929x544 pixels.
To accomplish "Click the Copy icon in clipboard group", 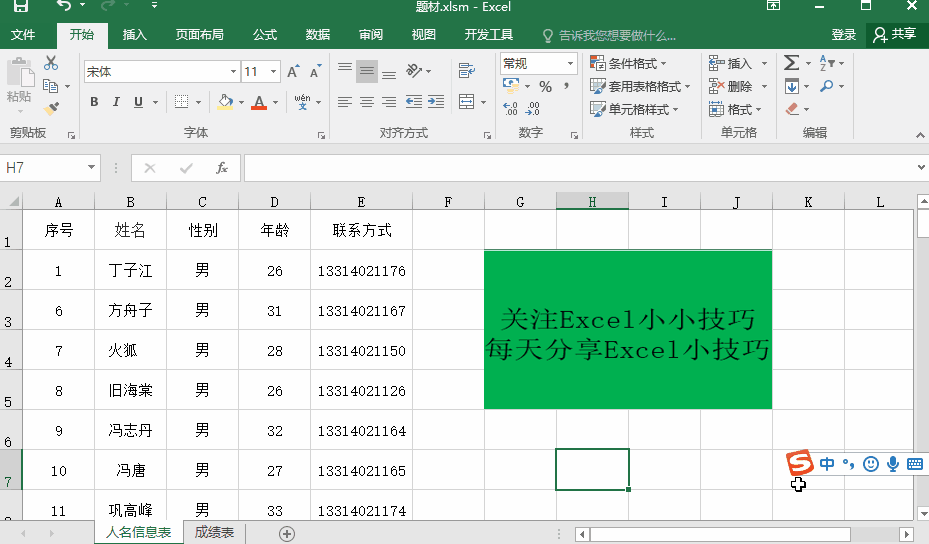I will point(51,86).
